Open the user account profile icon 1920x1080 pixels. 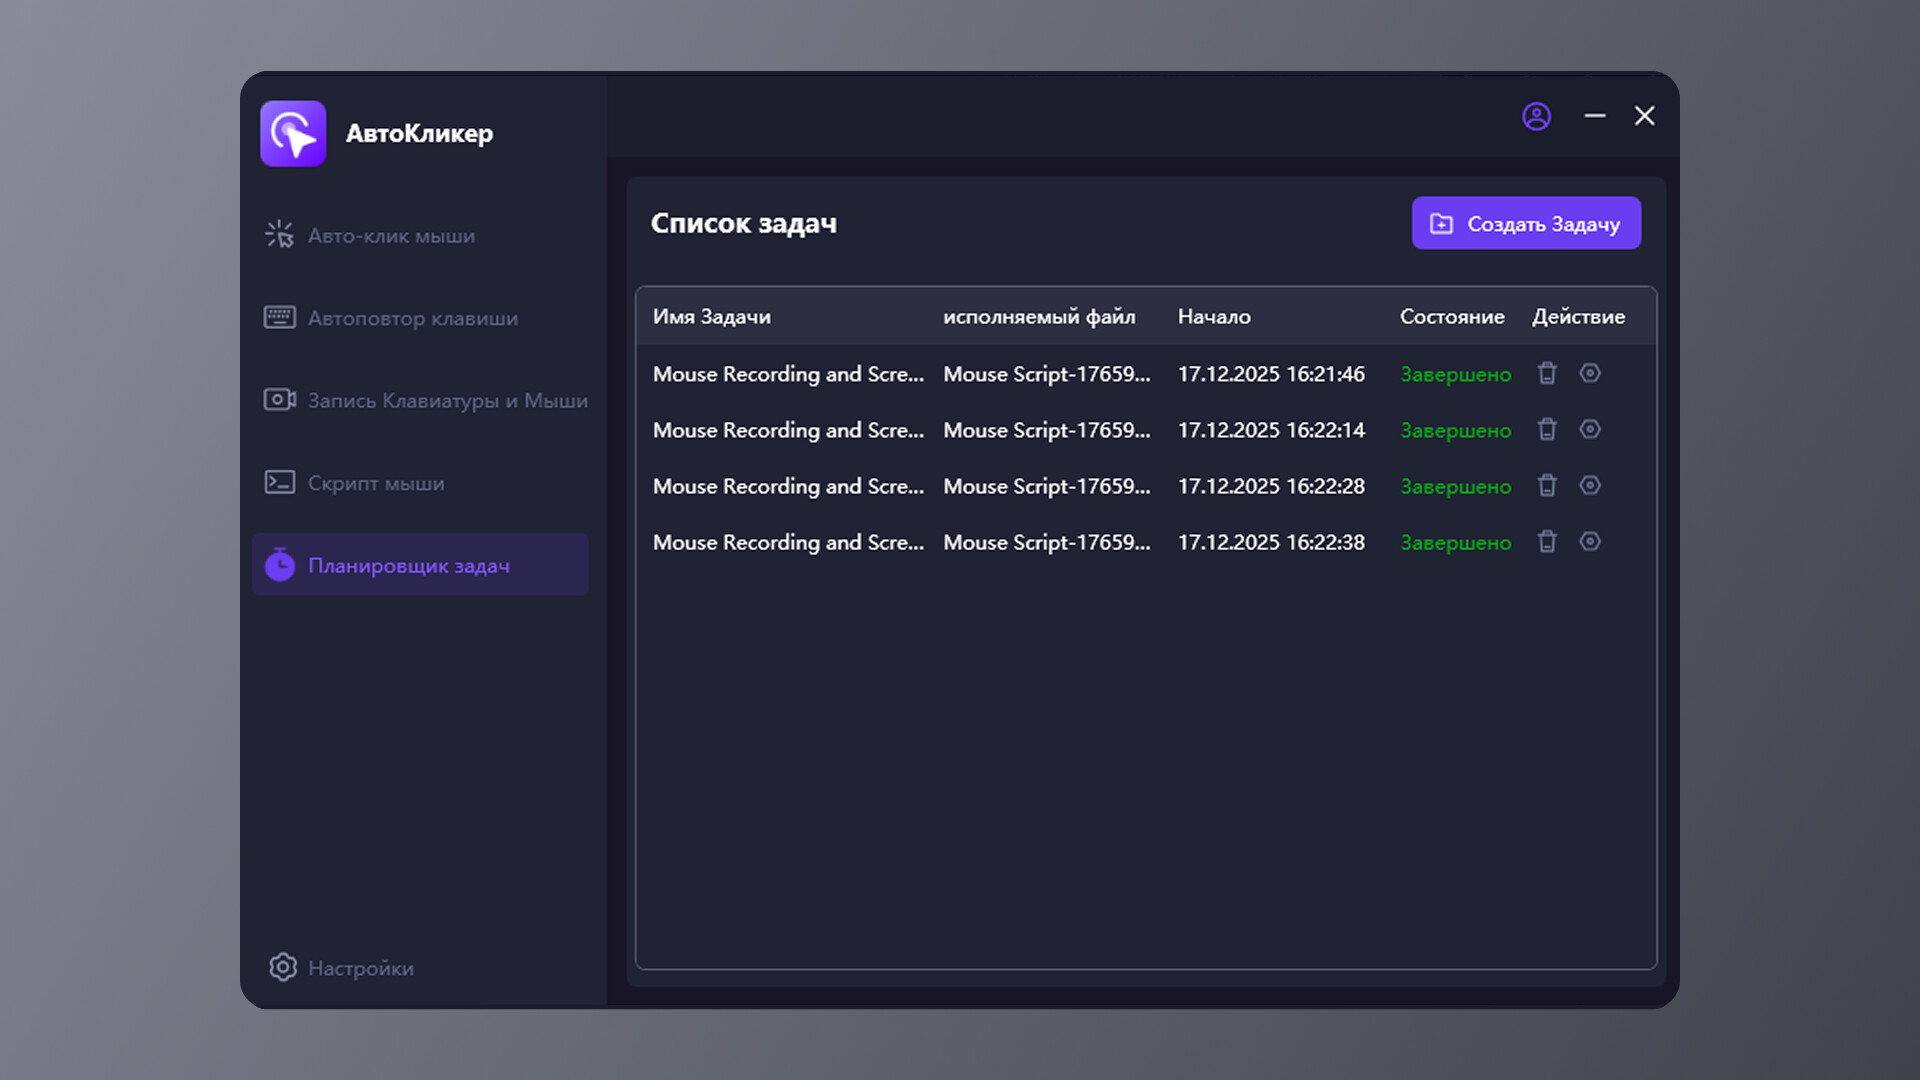tap(1536, 117)
